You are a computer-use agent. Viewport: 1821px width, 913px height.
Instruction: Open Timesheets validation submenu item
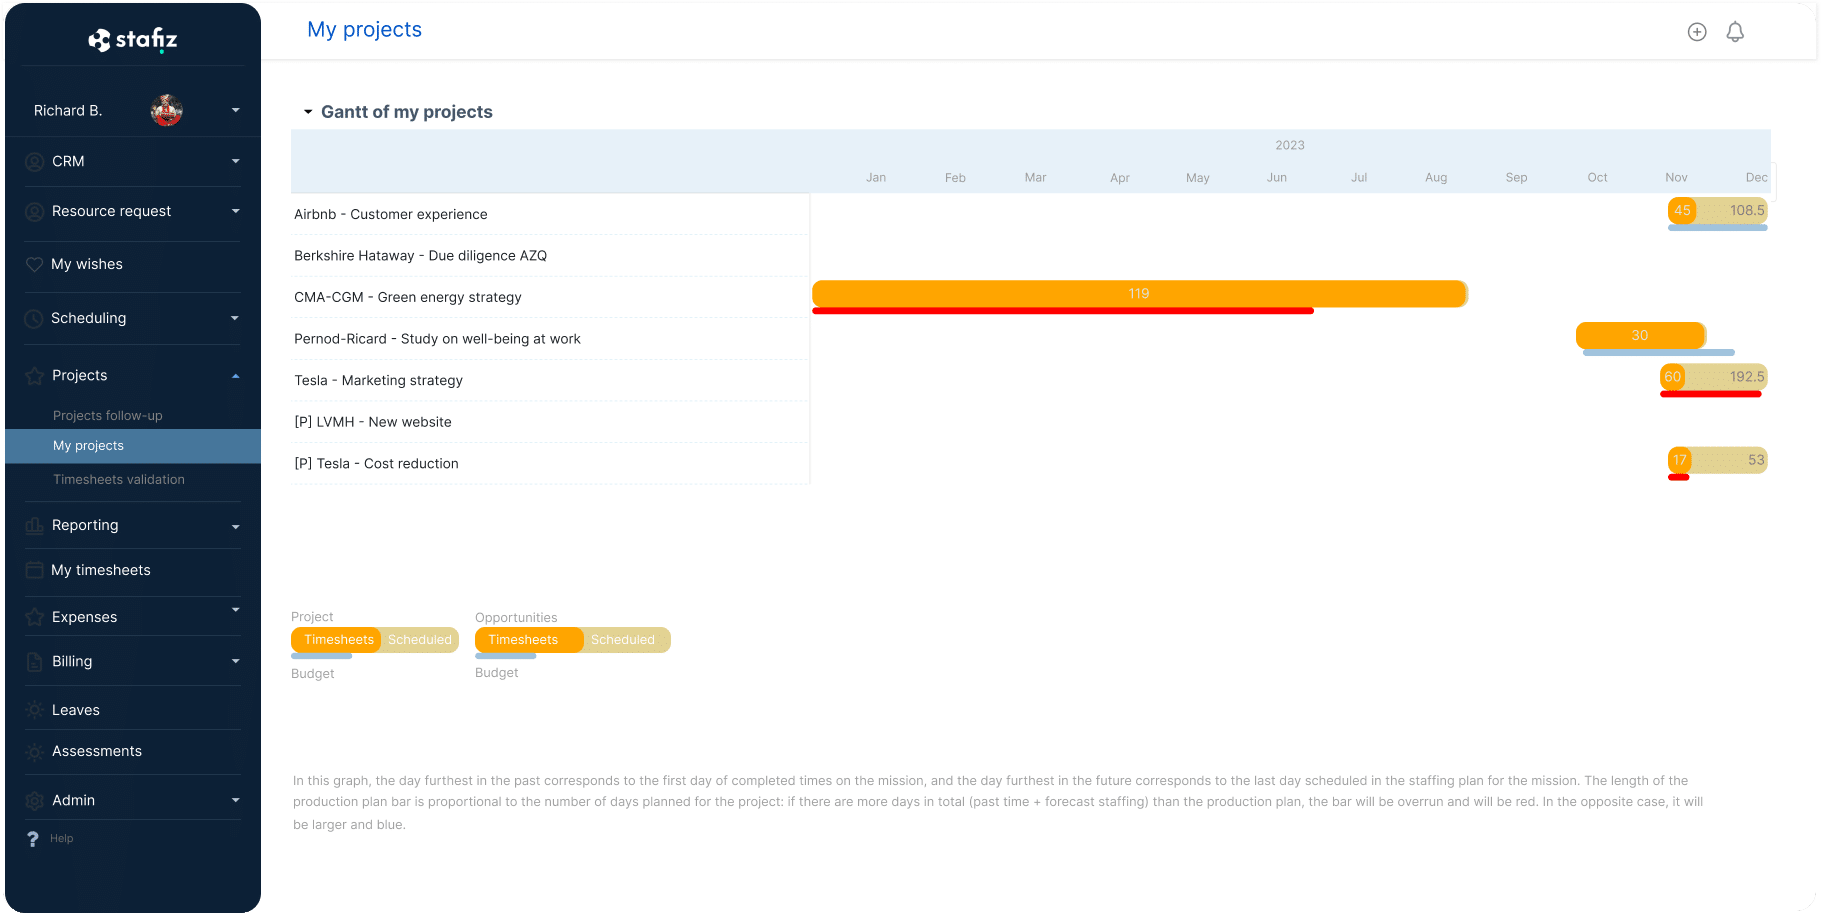118,479
